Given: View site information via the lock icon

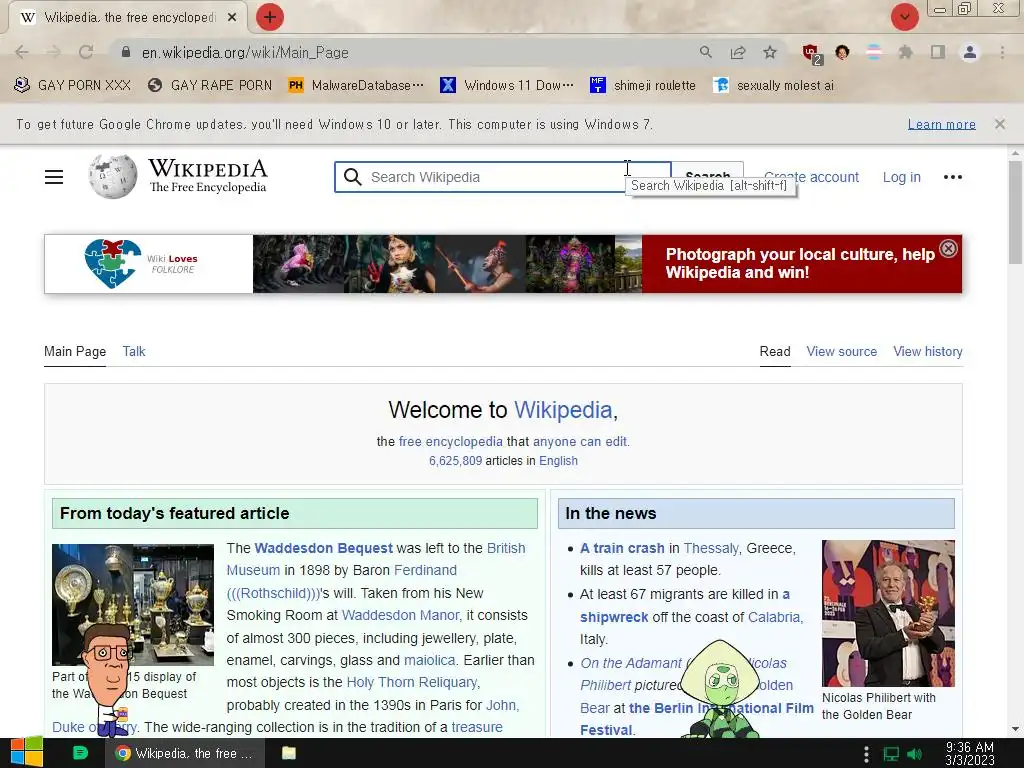Looking at the screenshot, I should pos(126,52).
